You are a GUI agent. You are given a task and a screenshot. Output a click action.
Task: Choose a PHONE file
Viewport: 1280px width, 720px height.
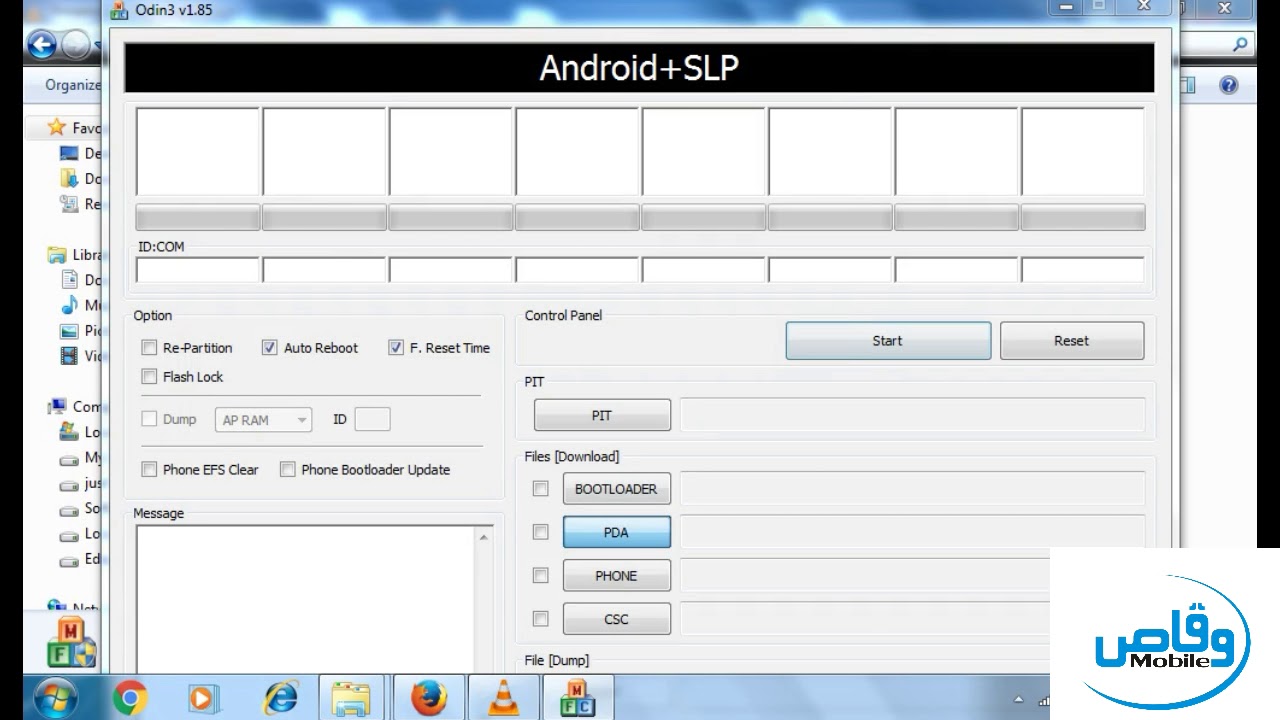point(616,575)
